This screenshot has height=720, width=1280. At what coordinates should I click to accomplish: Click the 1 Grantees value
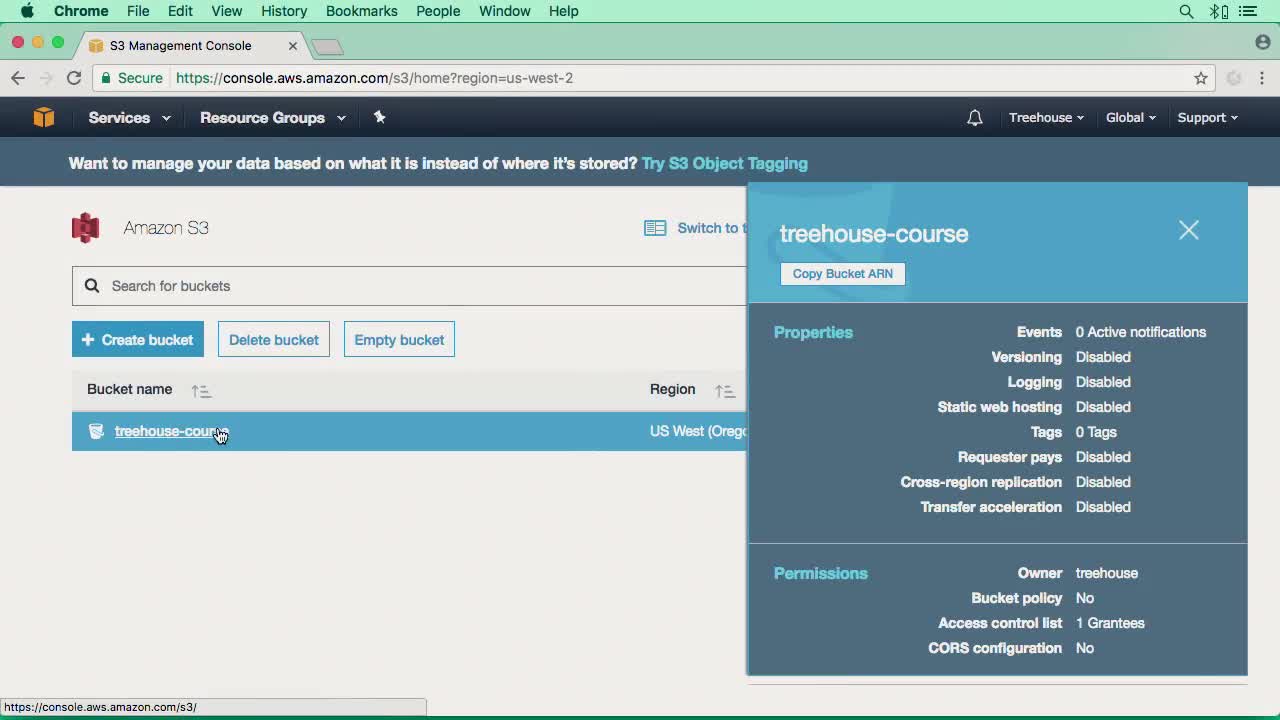[1110, 623]
